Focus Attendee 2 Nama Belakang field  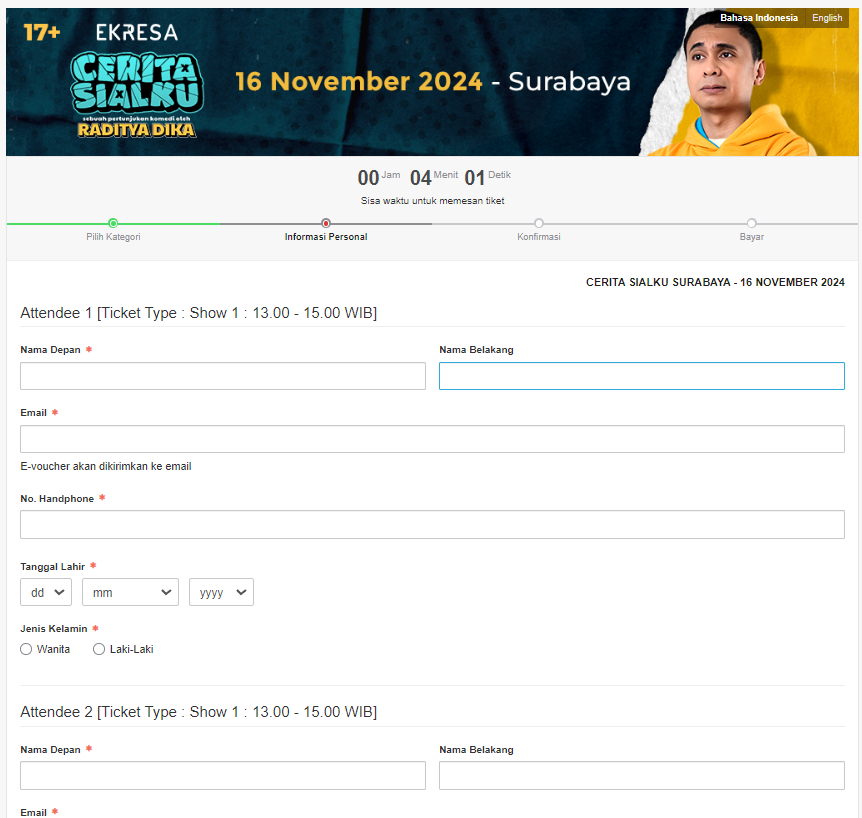pyautogui.click(x=642, y=776)
